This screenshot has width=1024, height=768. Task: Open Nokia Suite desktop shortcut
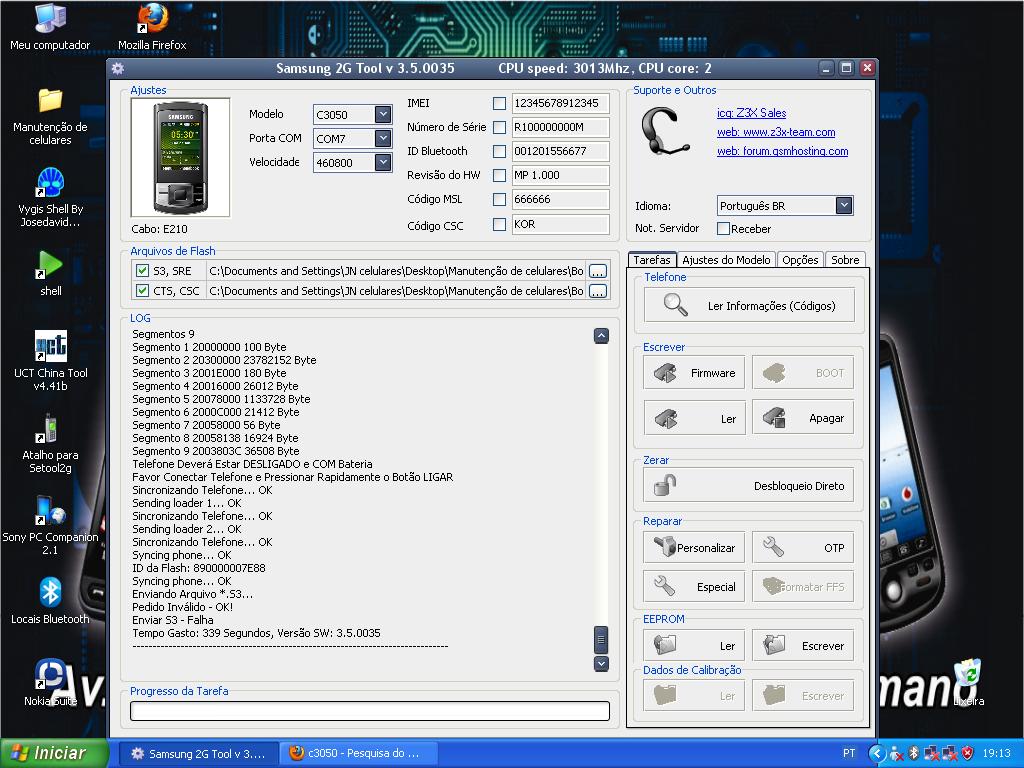tap(50, 682)
